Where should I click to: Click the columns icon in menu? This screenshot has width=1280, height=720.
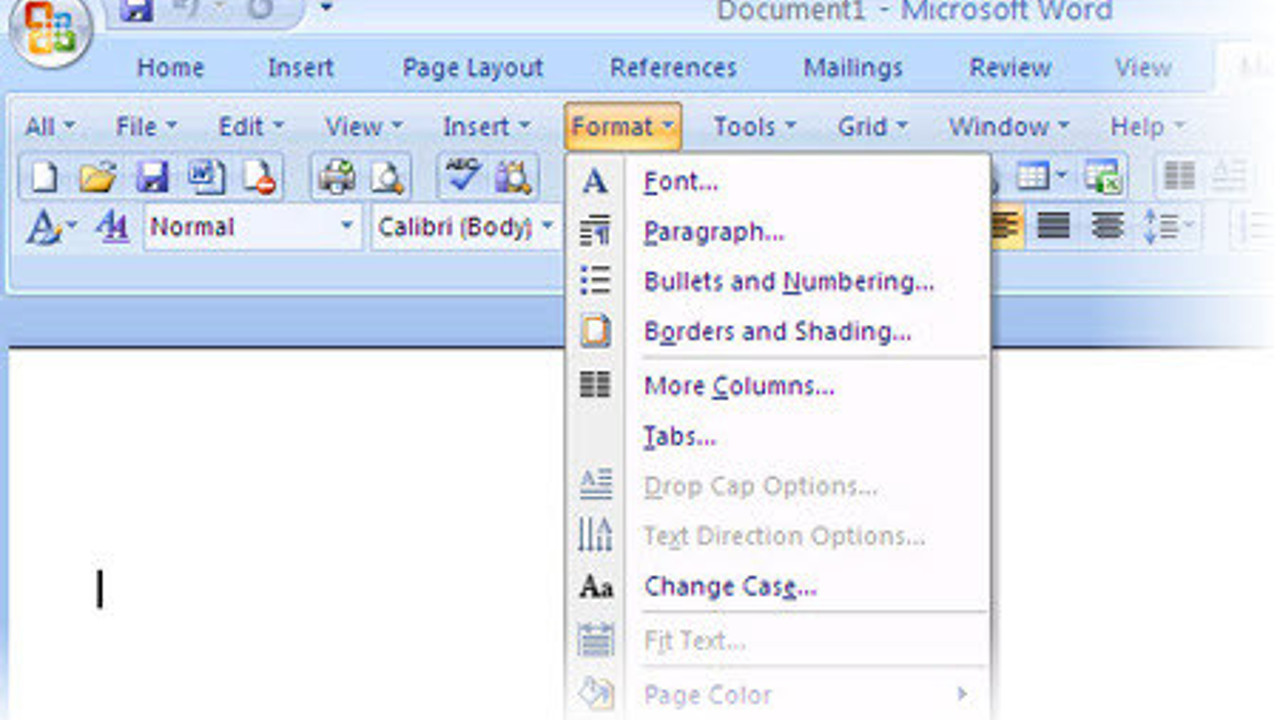coord(595,385)
